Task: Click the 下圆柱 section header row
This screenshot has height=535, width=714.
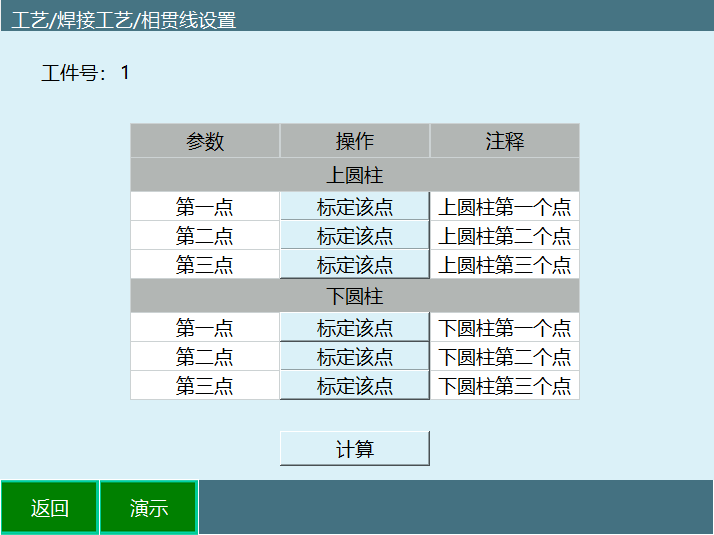Action: (x=355, y=297)
